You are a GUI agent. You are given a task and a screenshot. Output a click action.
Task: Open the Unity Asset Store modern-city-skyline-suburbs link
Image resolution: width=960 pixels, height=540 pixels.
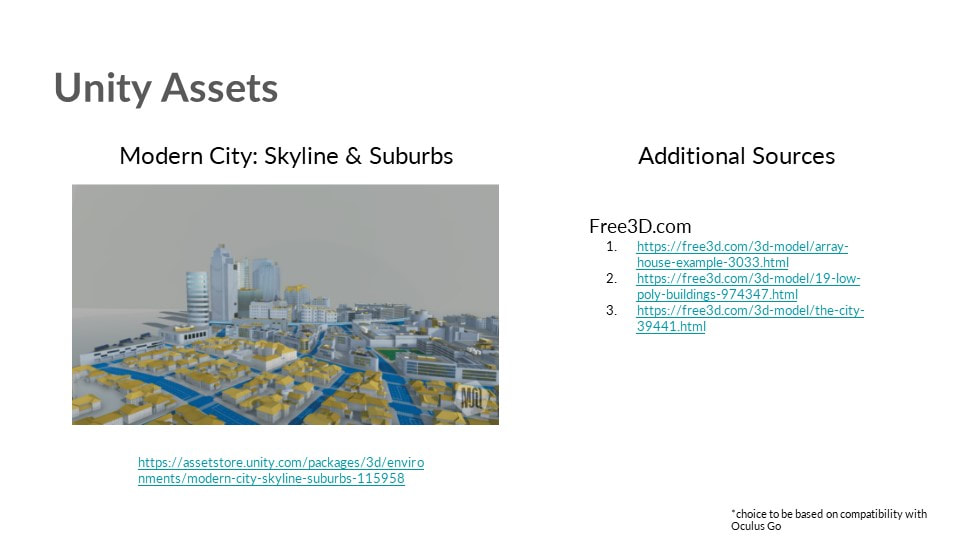(x=280, y=470)
